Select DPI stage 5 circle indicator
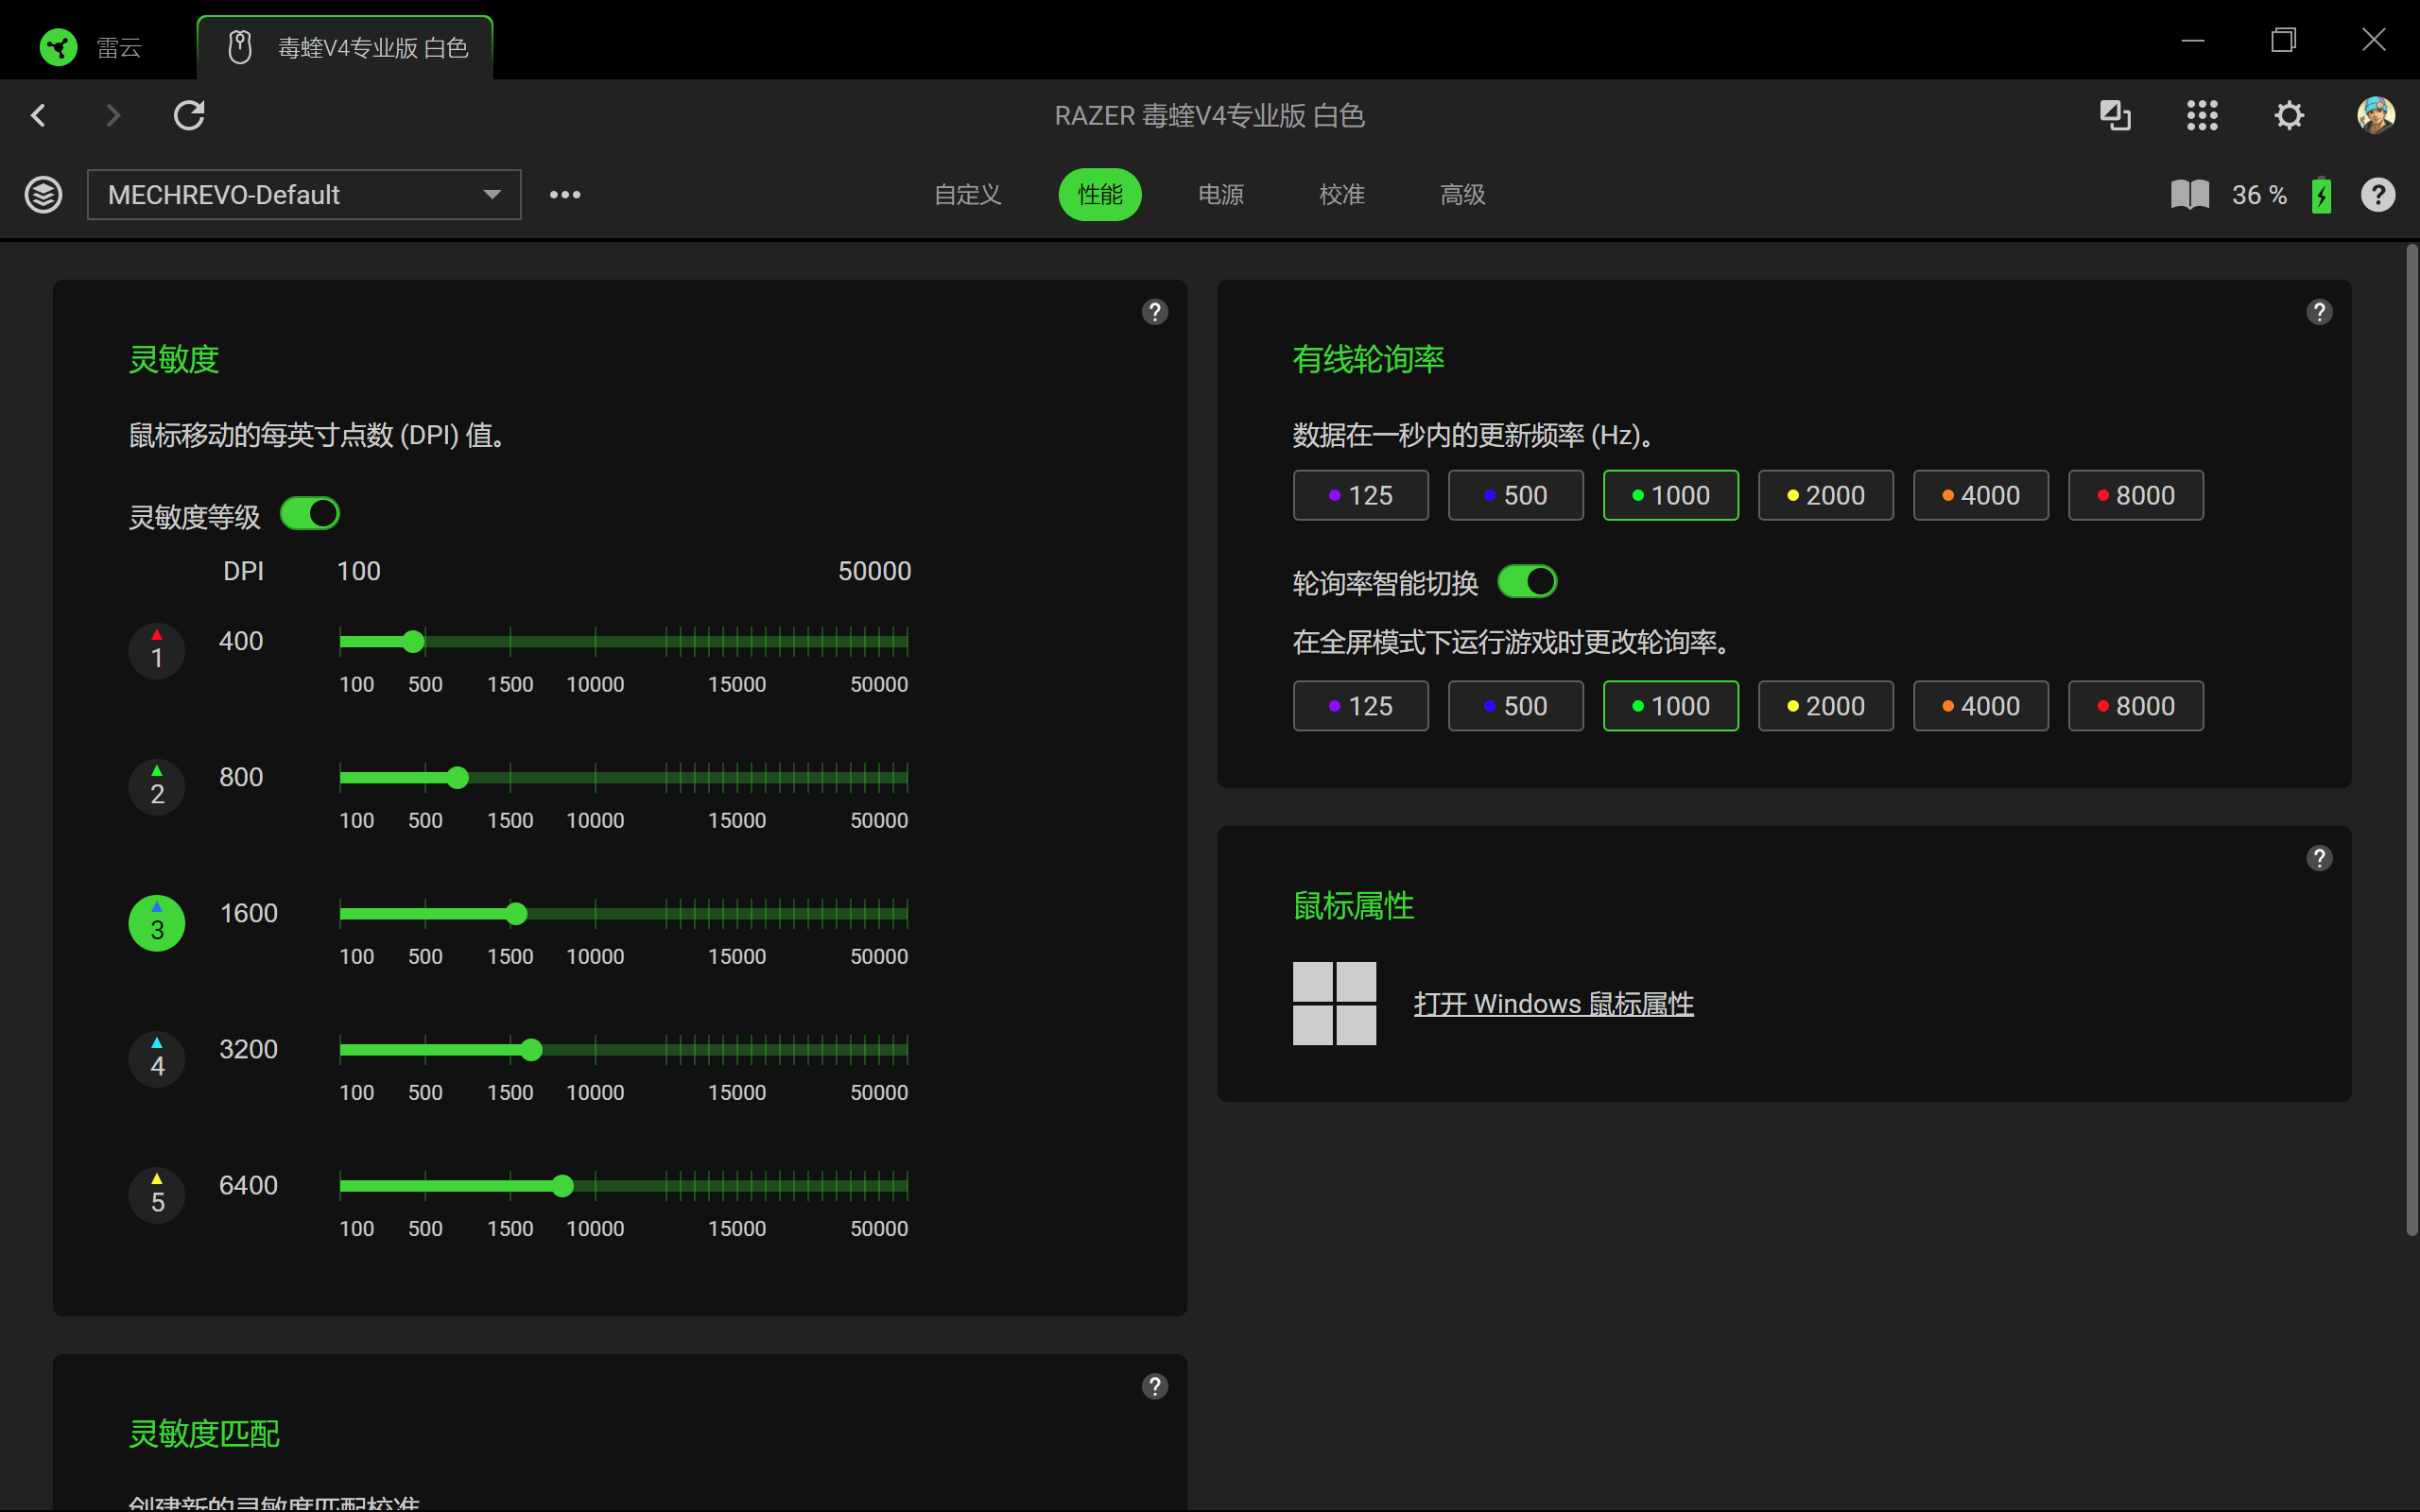Image resolution: width=2420 pixels, height=1512 pixels. pos(157,1195)
